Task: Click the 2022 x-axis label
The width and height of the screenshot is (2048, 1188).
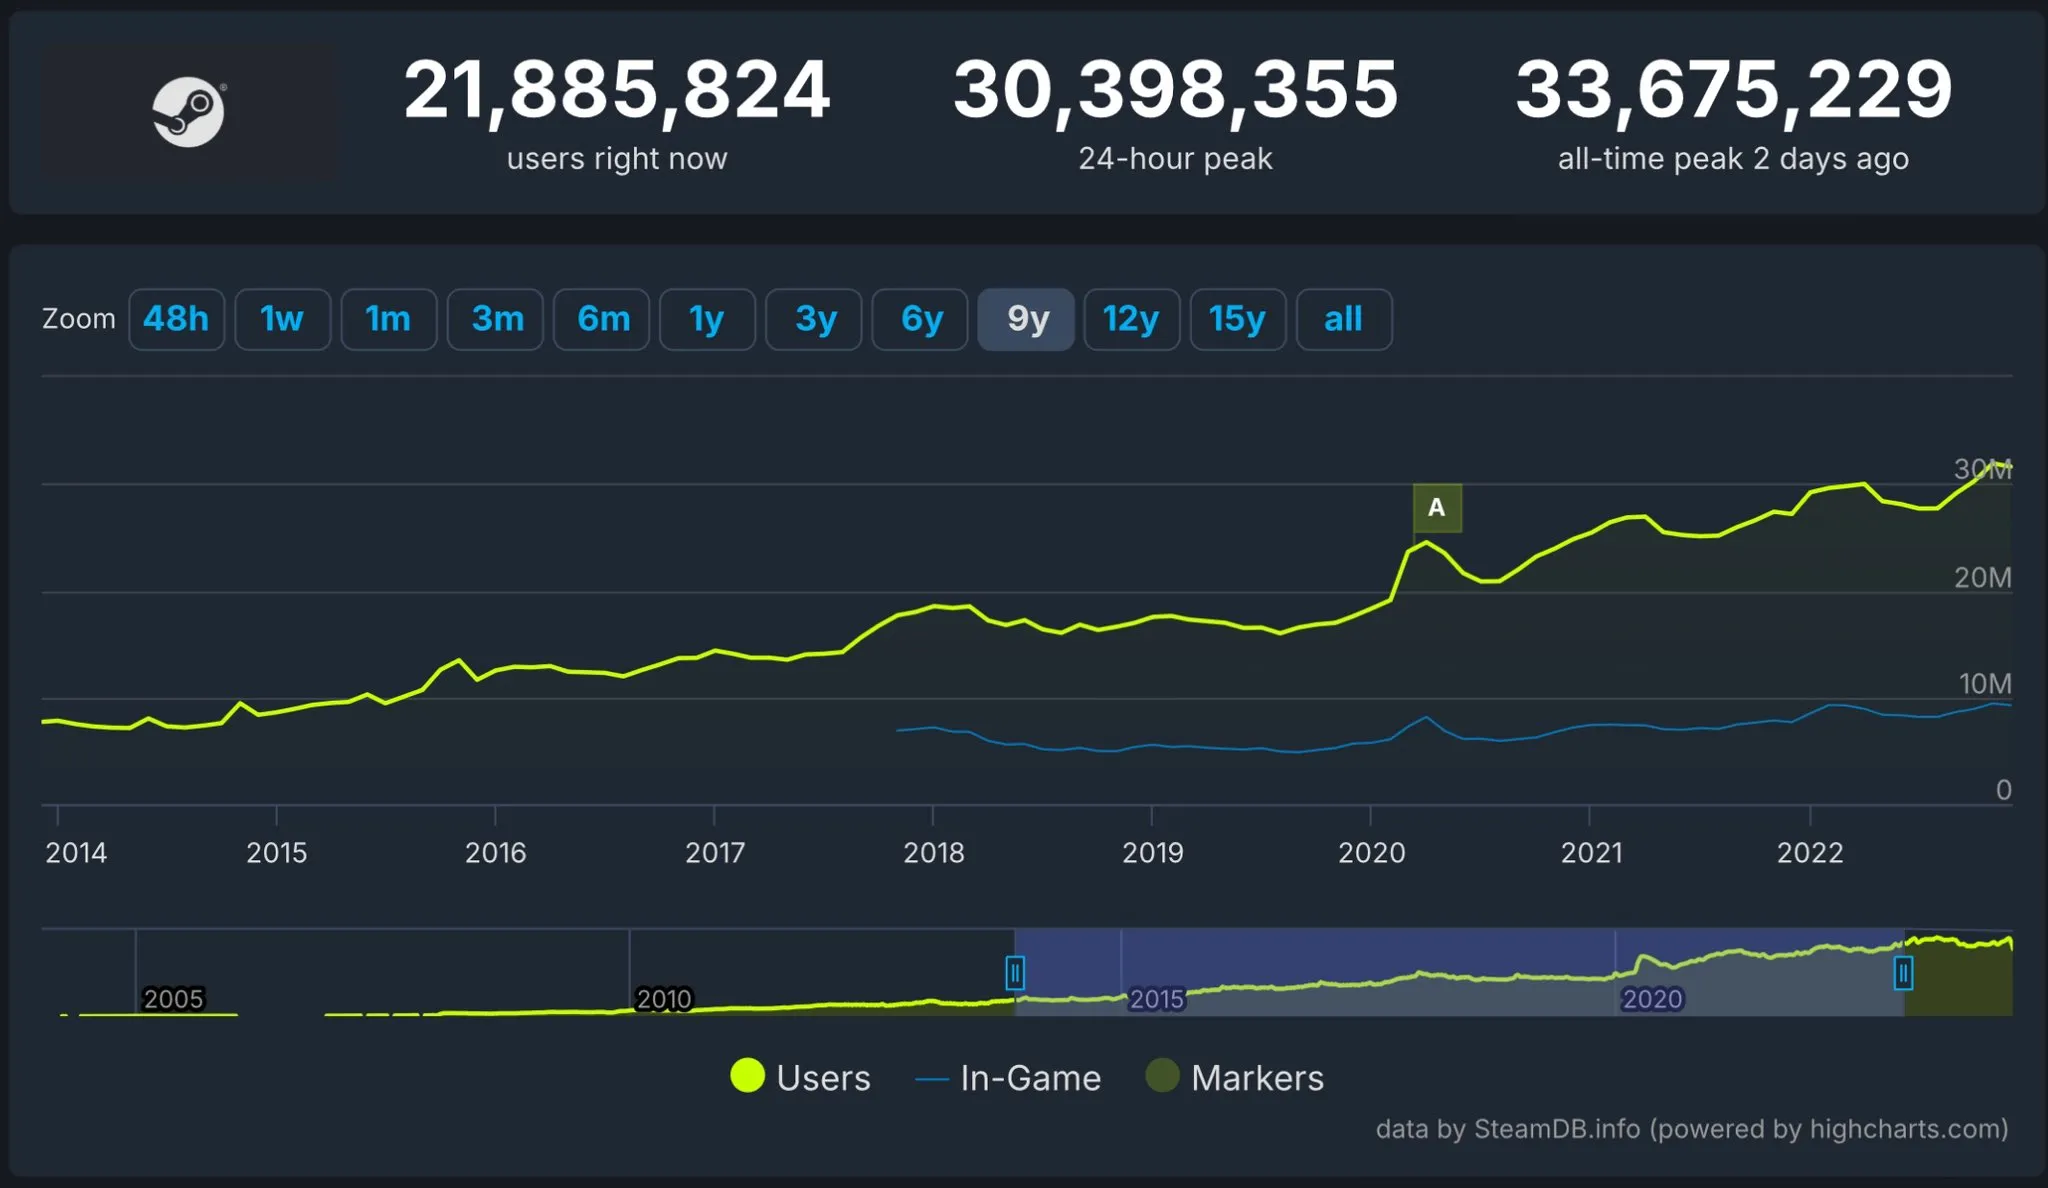Action: [1810, 853]
